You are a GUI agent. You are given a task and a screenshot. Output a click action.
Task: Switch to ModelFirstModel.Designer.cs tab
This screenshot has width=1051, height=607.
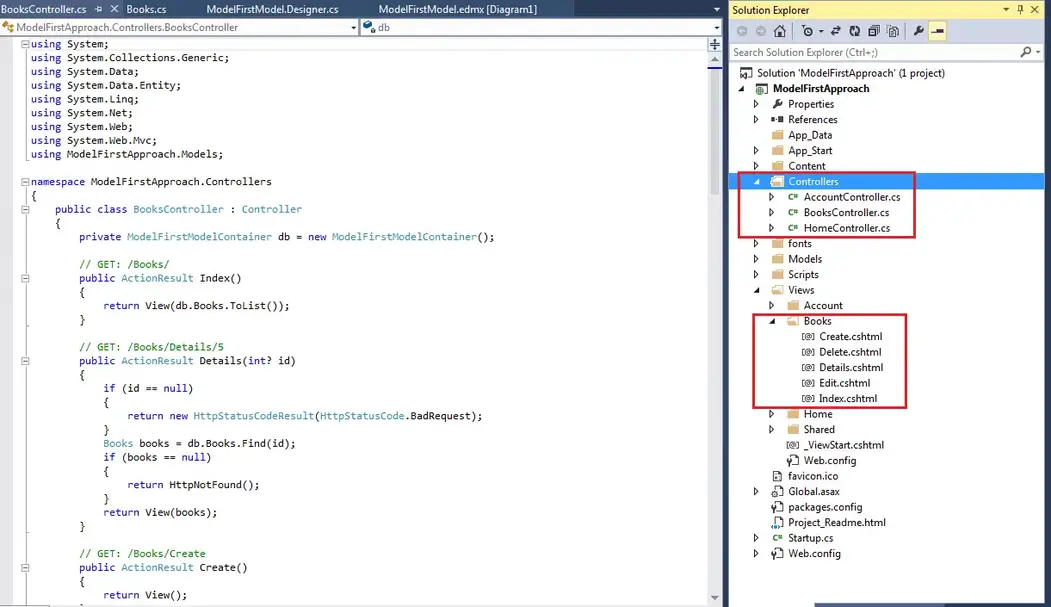(x=272, y=9)
